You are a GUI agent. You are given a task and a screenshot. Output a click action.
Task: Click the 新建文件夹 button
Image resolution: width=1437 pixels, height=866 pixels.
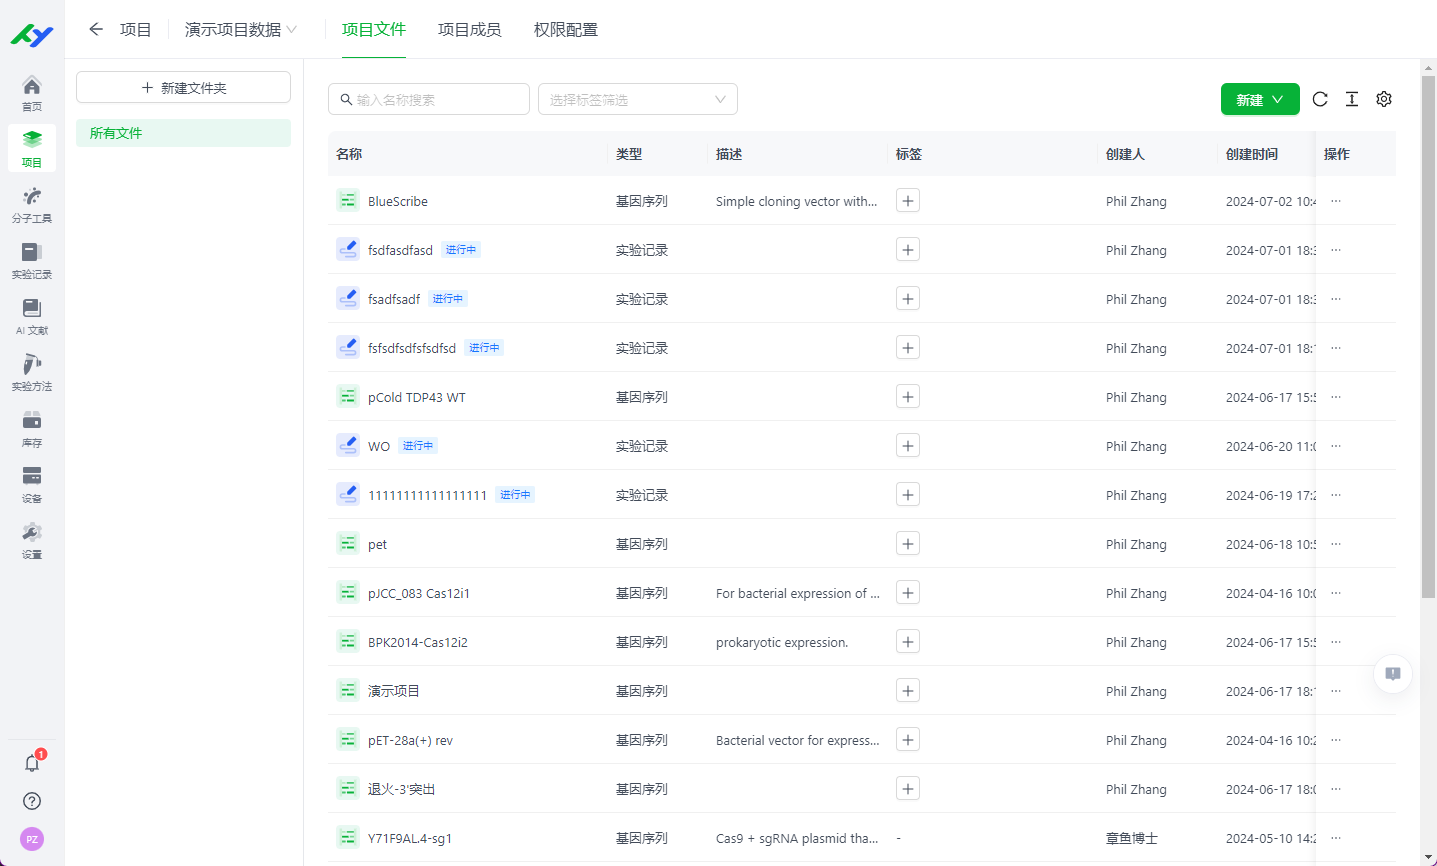click(183, 87)
